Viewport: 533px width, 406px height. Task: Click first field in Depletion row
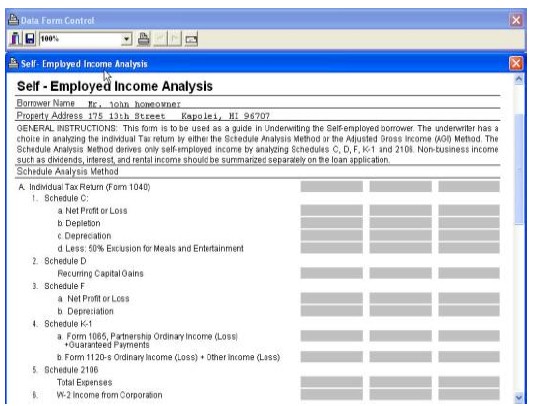[x=331, y=223]
